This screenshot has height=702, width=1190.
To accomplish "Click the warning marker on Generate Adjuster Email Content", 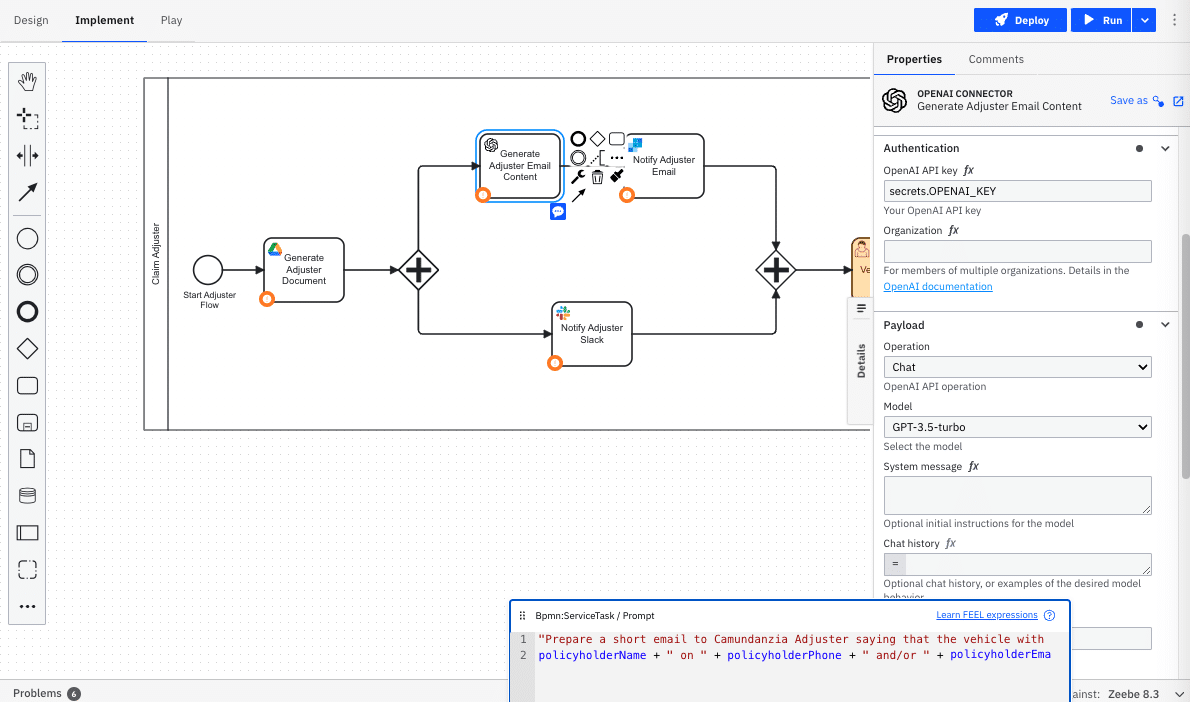I will (483, 195).
